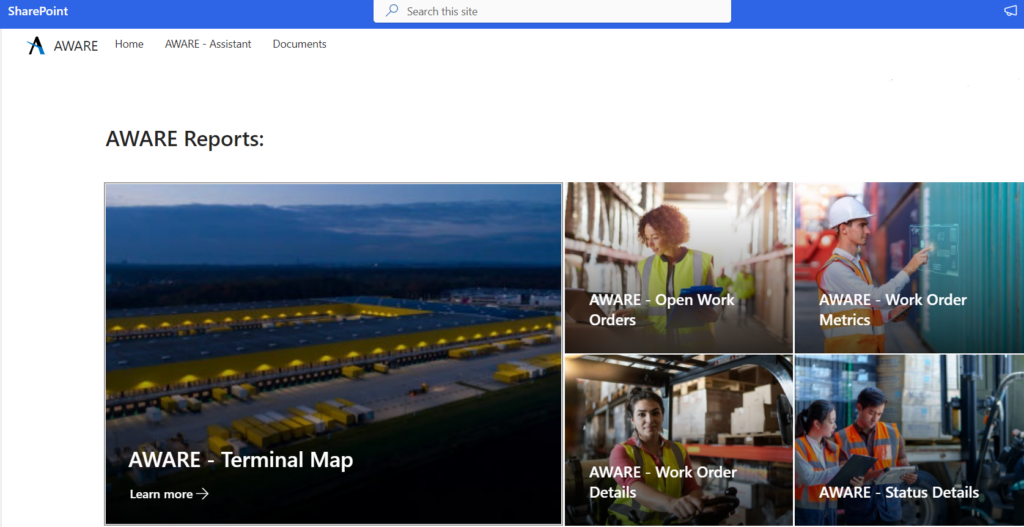Click the SharePoint app title
The width and height of the screenshot is (1024, 527).
[38, 11]
